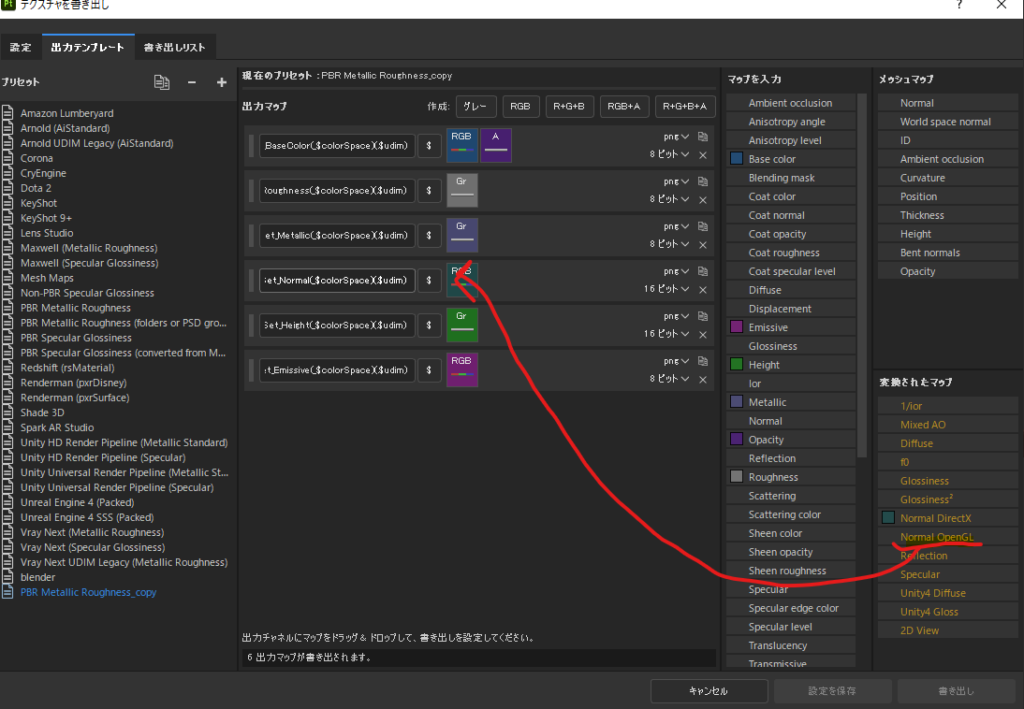
Task: Duplicate preset using copy icon in preset panel
Action: [162, 82]
